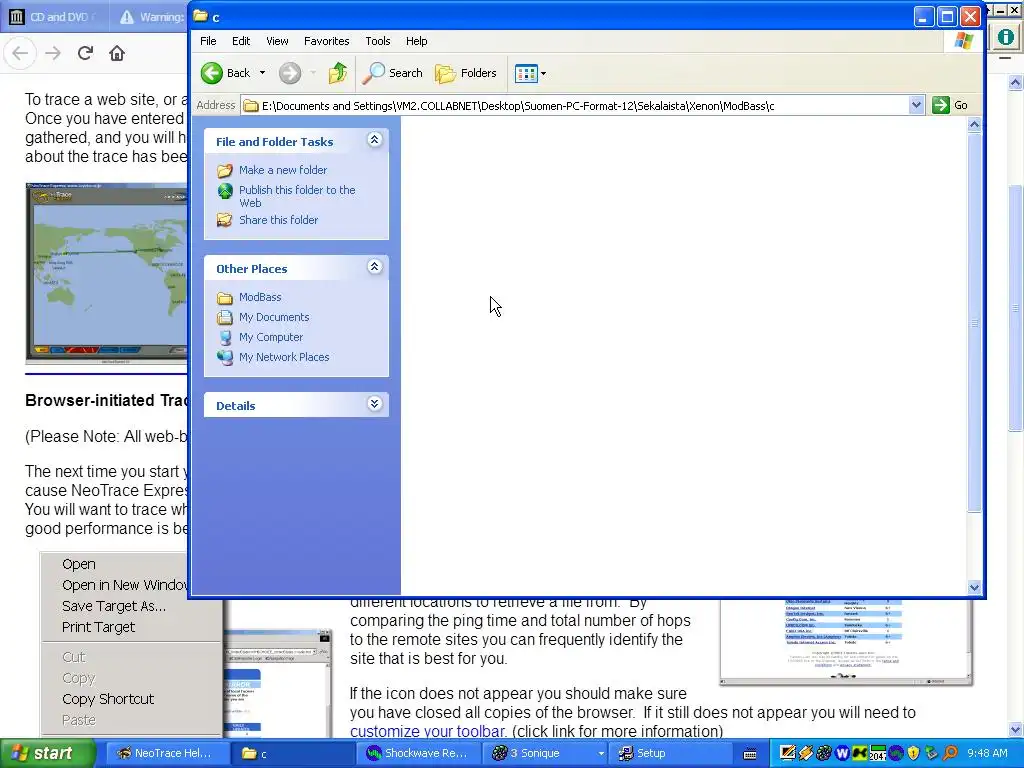1024x768 pixels.
Task: Click the traceroute results screenshot thumbnail
Action: click(x=846, y=643)
